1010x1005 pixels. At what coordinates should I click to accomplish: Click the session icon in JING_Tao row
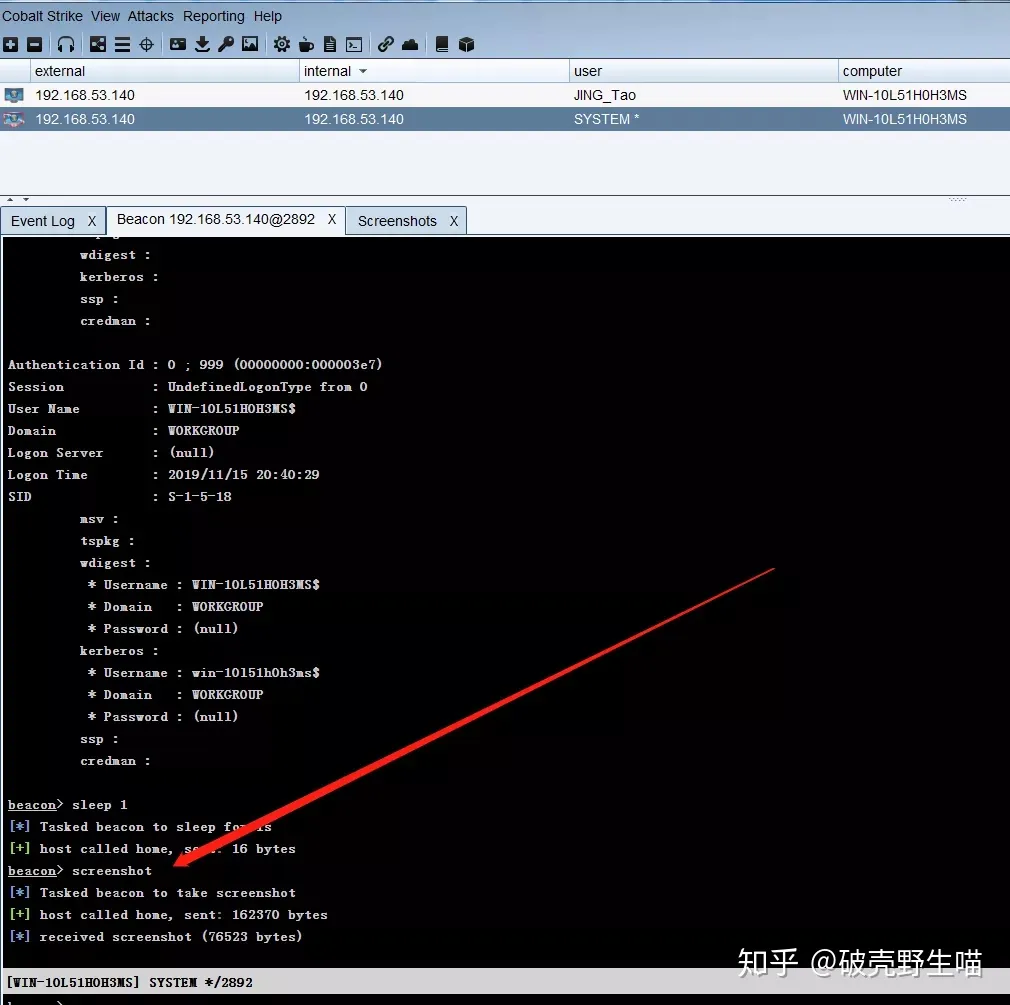click(x=14, y=95)
